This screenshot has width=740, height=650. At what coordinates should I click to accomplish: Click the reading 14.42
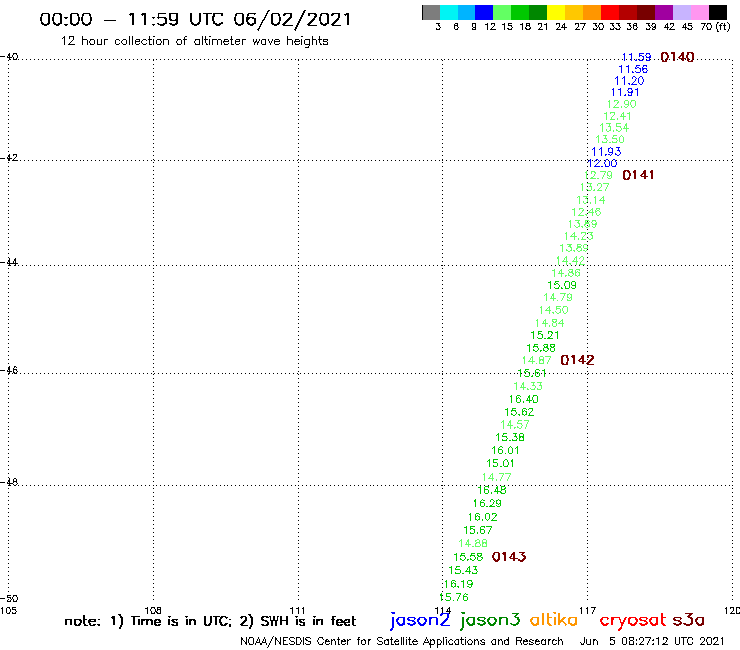pos(570,261)
